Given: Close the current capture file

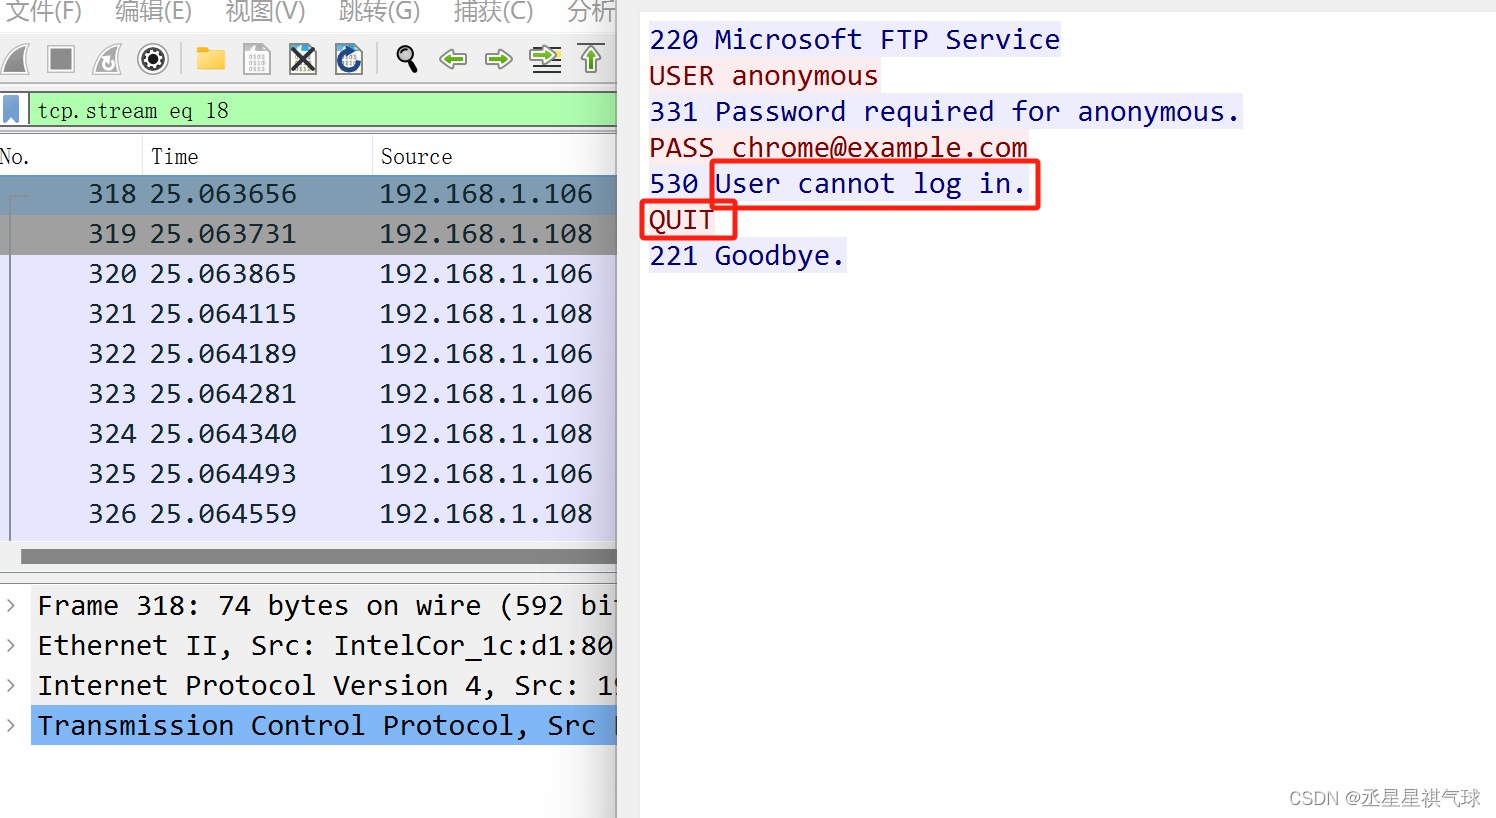Looking at the screenshot, I should point(302,59).
